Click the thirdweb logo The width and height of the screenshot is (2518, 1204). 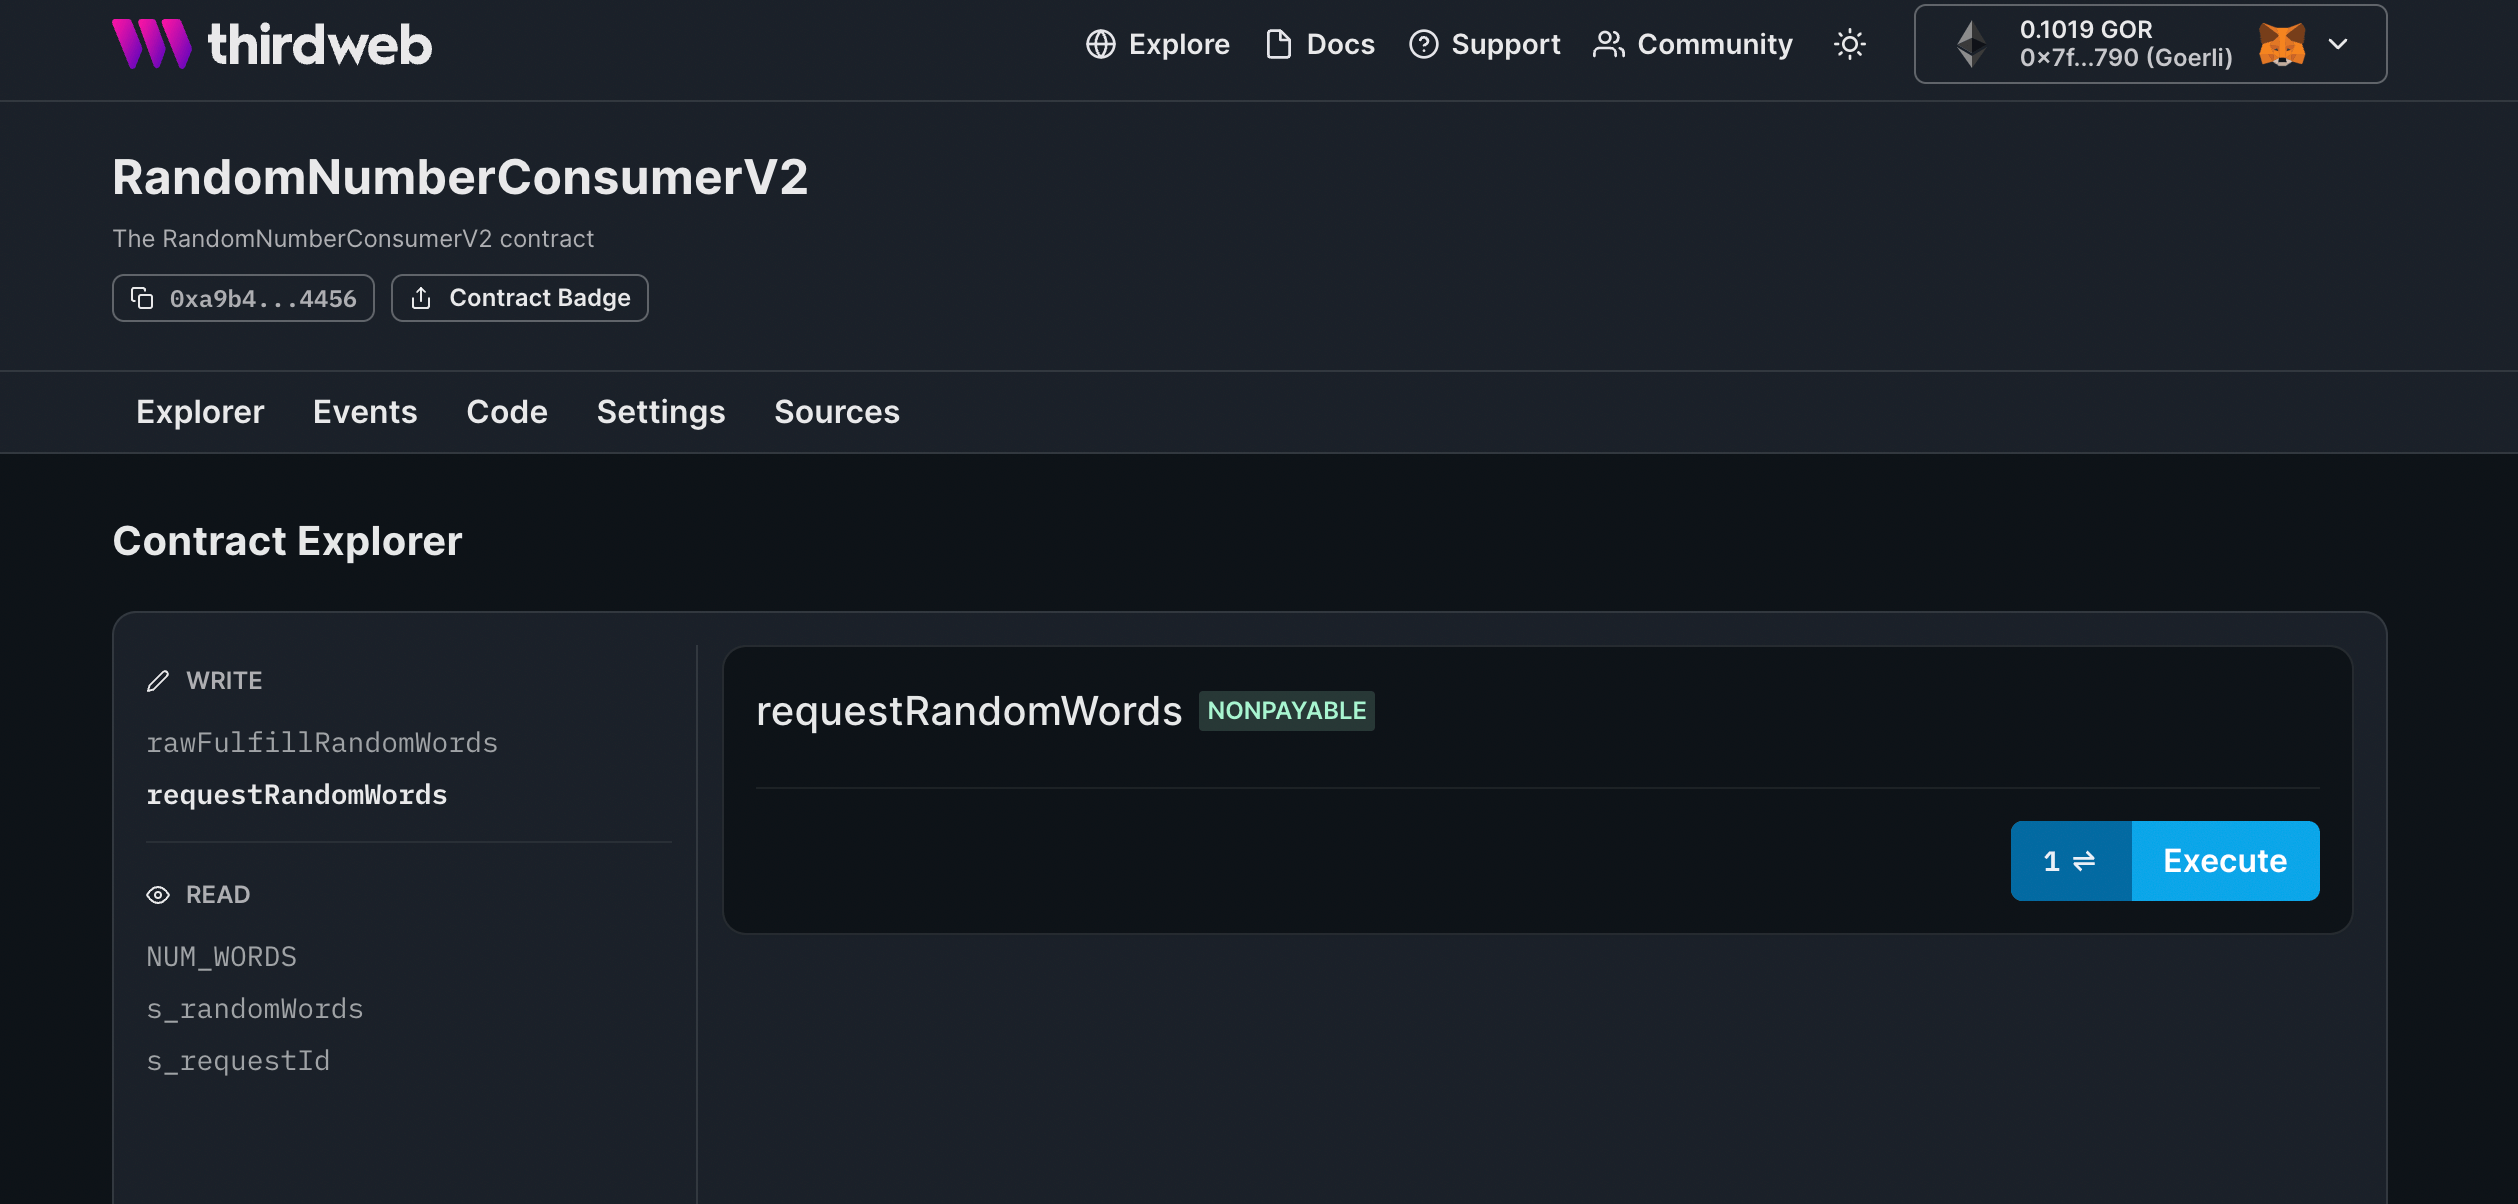tap(272, 43)
